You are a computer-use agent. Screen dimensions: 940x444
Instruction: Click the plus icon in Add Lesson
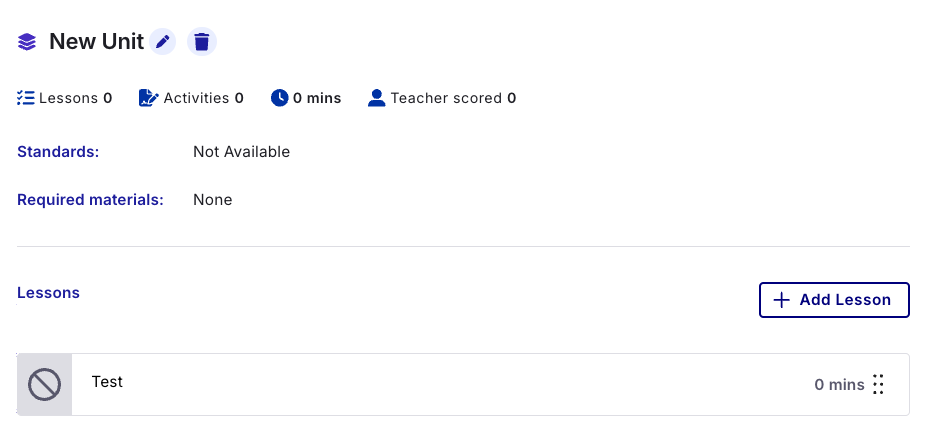tap(782, 300)
